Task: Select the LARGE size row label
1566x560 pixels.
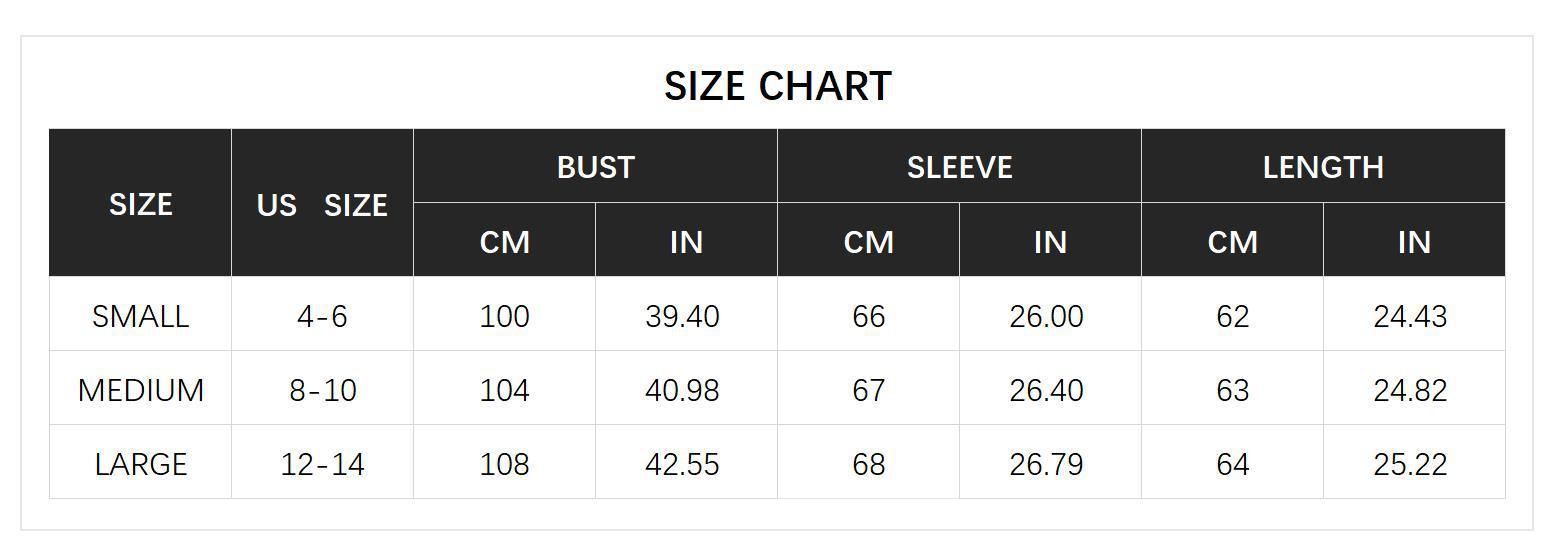Action: coord(140,464)
